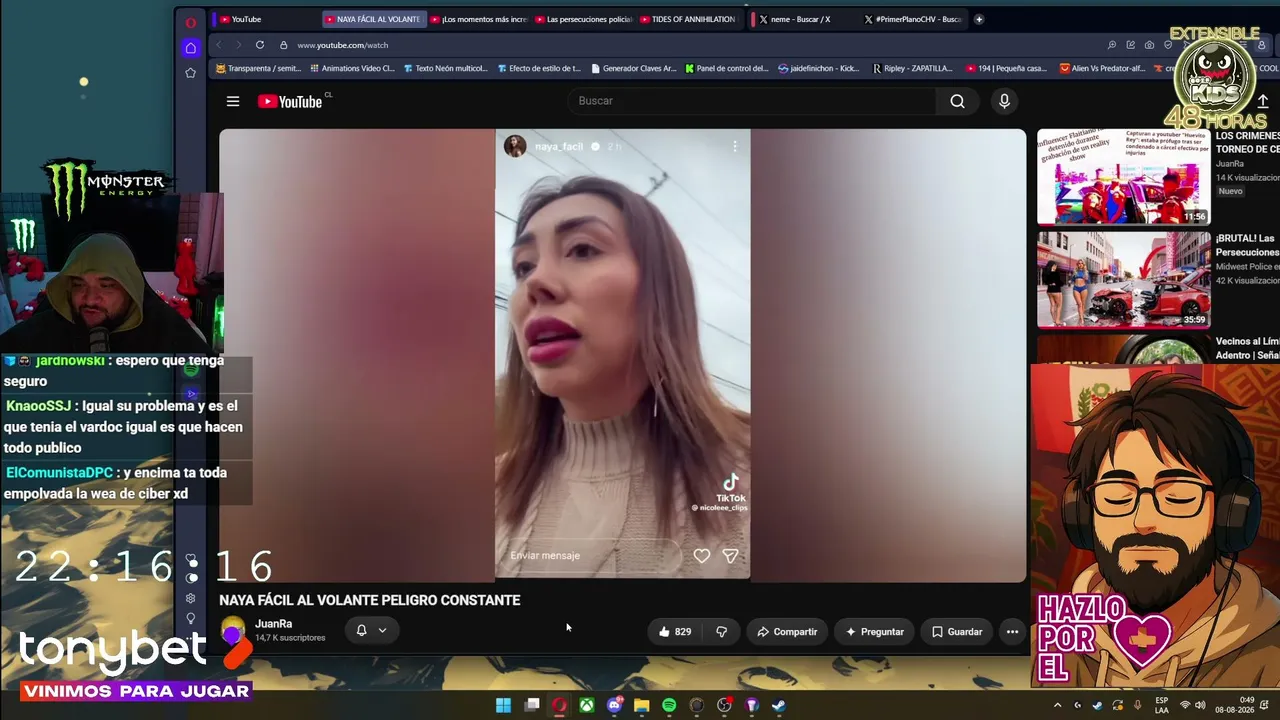Go back with the browser back arrow
Image resolution: width=1280 pixels, height=720 pixels.
(x=219, y=45)
